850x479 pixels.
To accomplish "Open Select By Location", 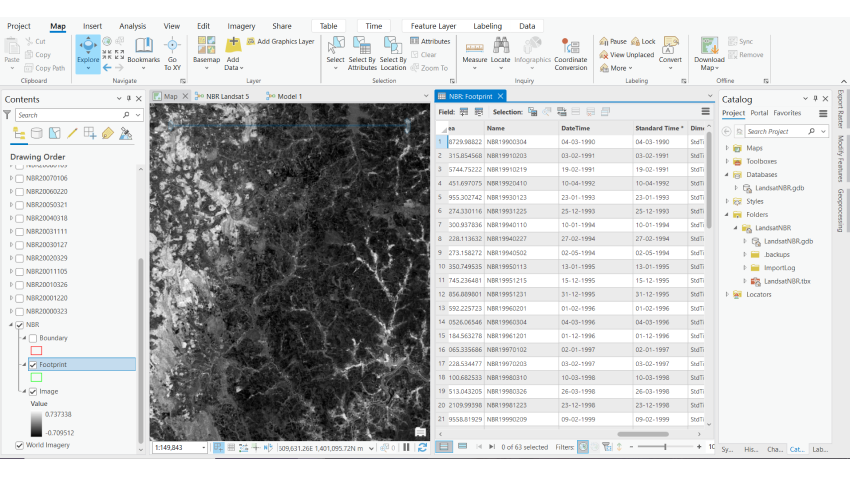I will pos(393,54).
